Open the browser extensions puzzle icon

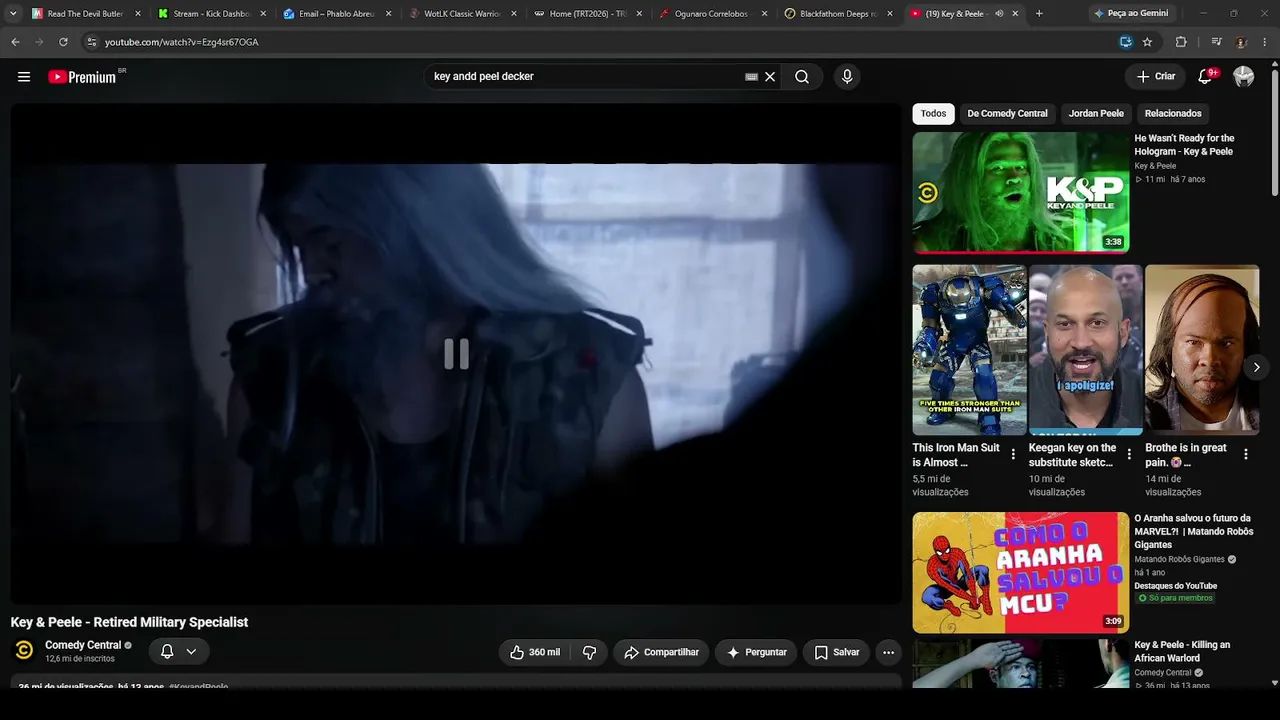point(1181,42)
